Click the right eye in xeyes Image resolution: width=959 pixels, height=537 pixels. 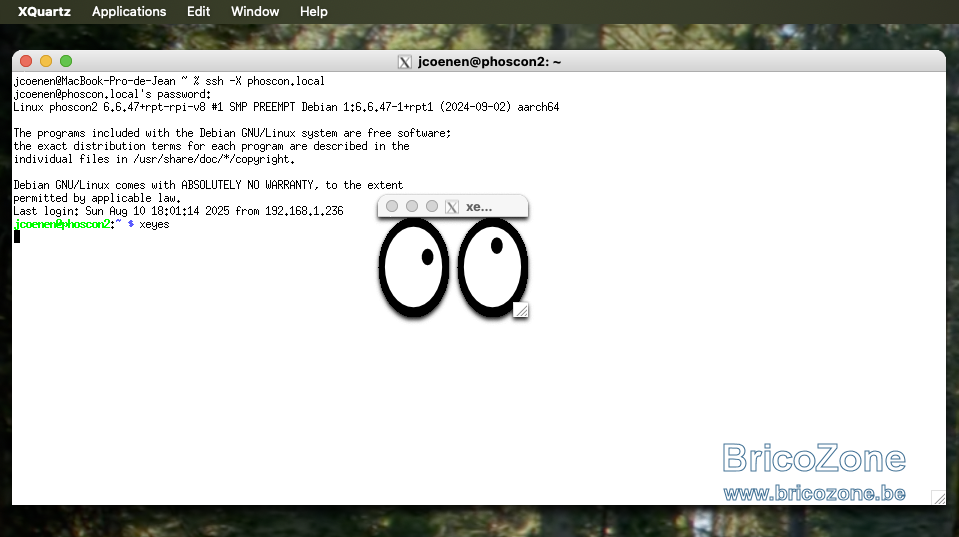pos(493,267)
